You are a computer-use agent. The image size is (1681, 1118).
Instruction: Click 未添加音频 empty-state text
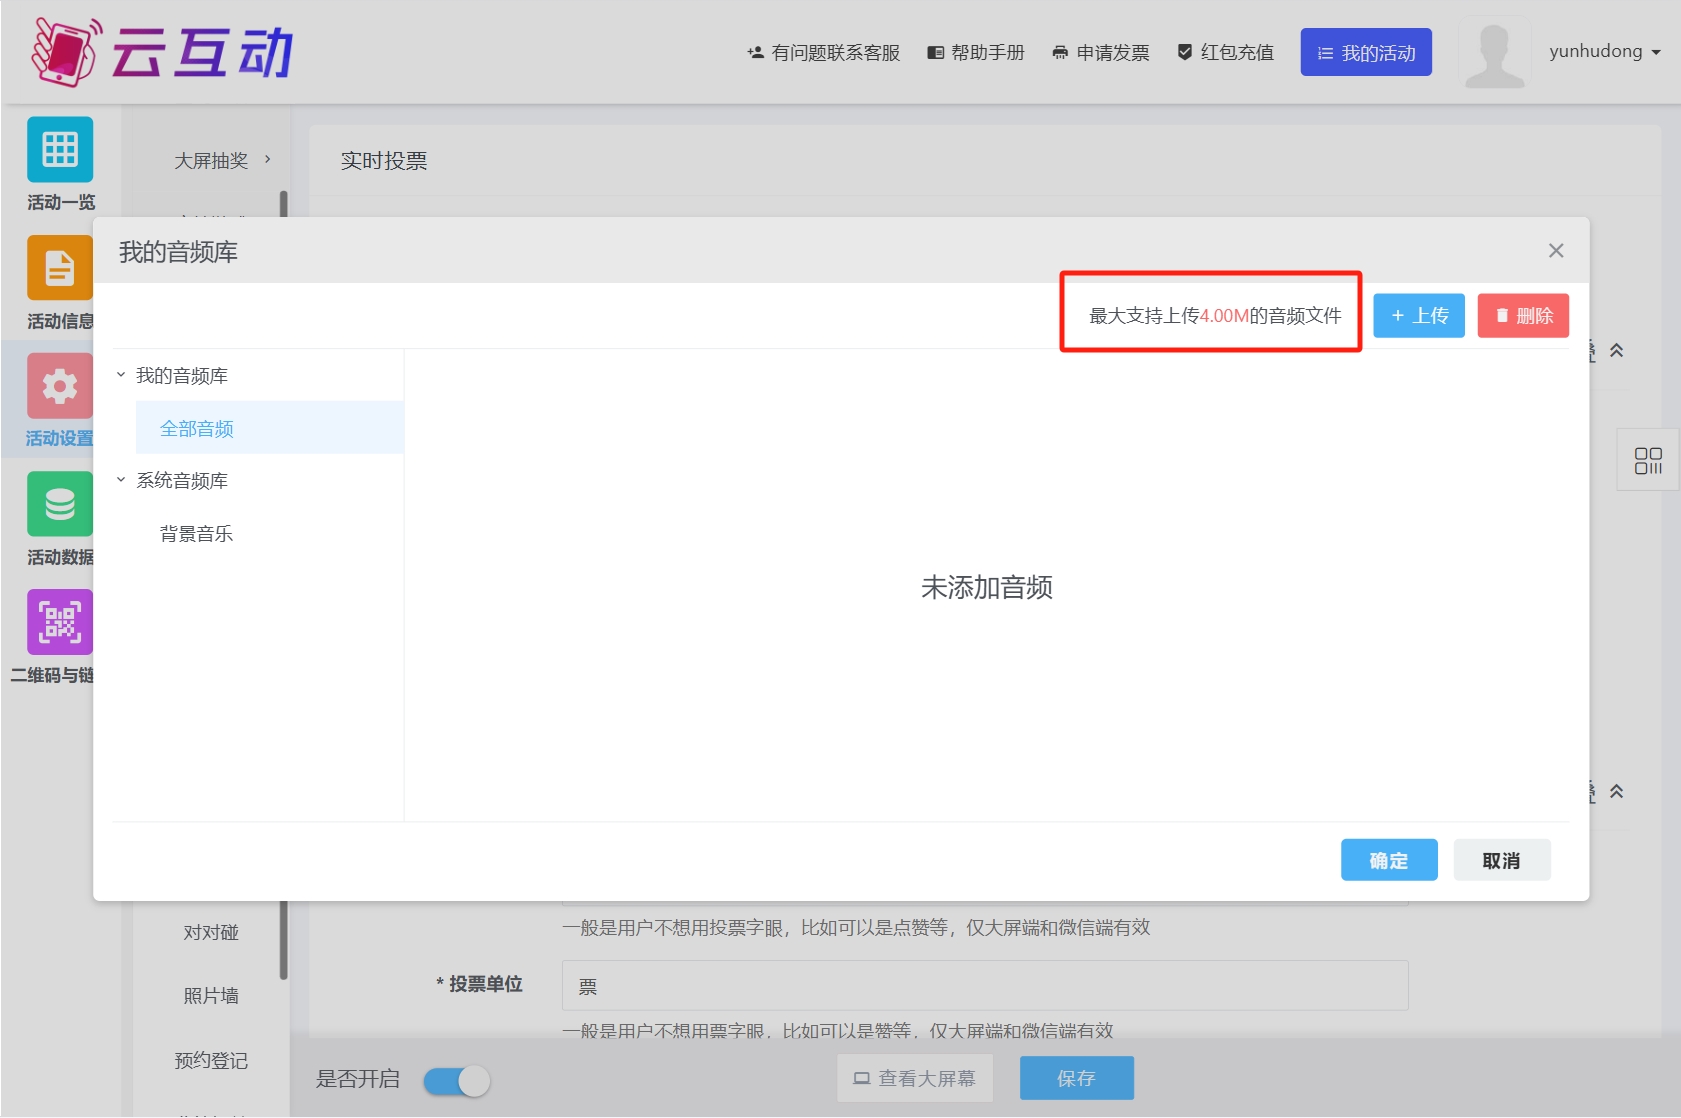(x=986, y=587)
